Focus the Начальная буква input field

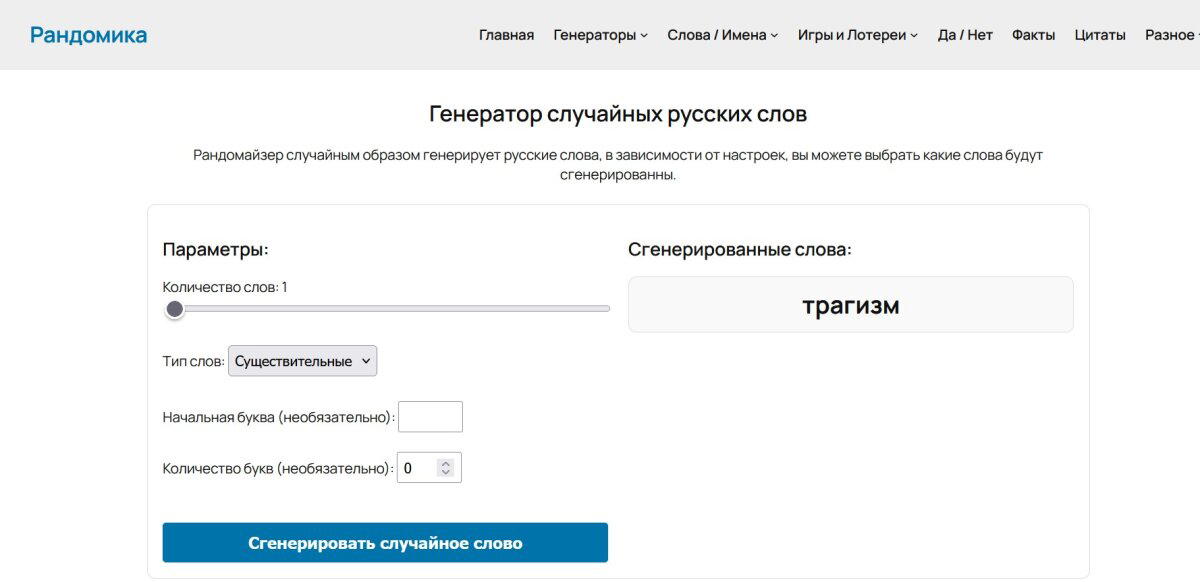pos(430,417)
